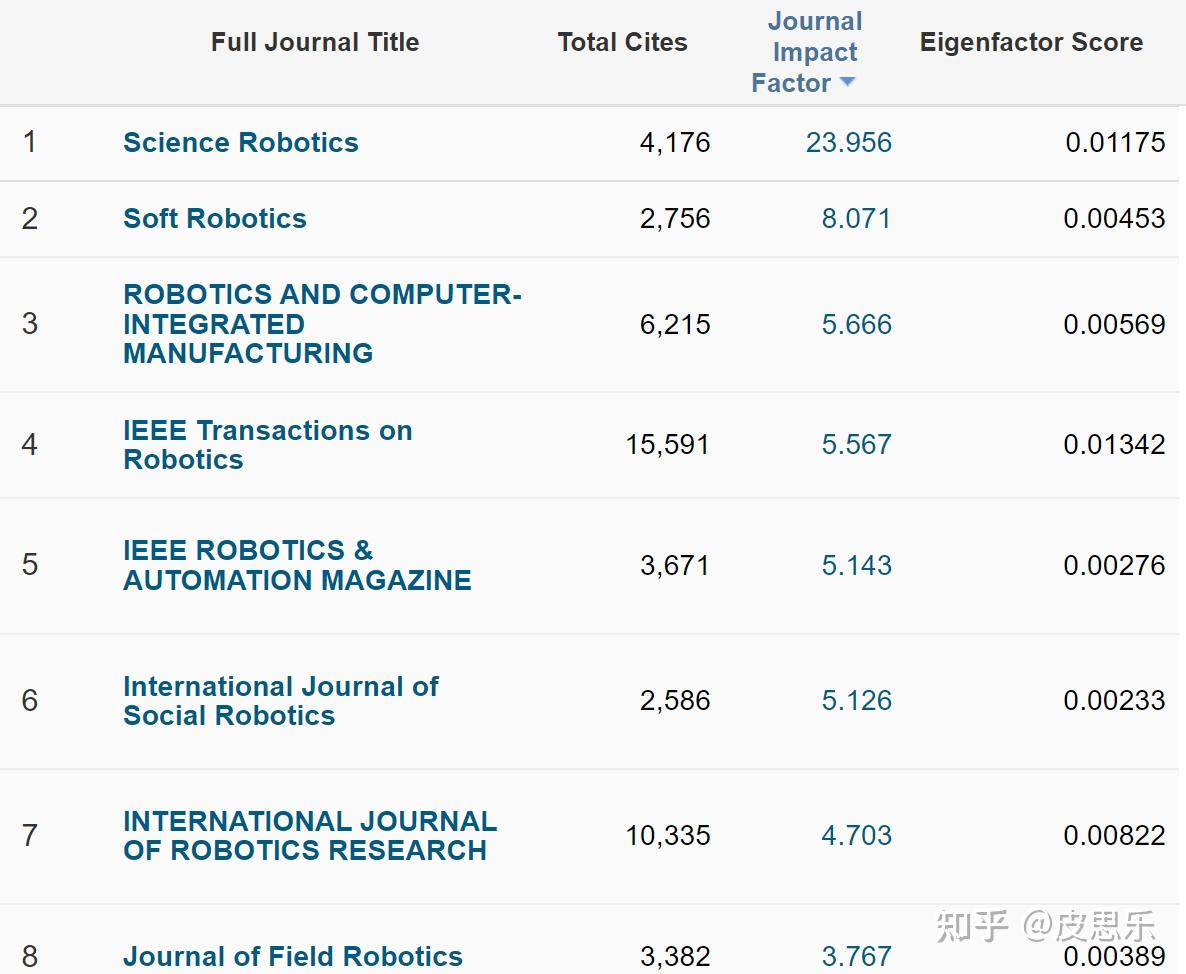
Task: Open Robotics and Computer-Integrated Manufacturing link
Action: [x=322, y=324]
